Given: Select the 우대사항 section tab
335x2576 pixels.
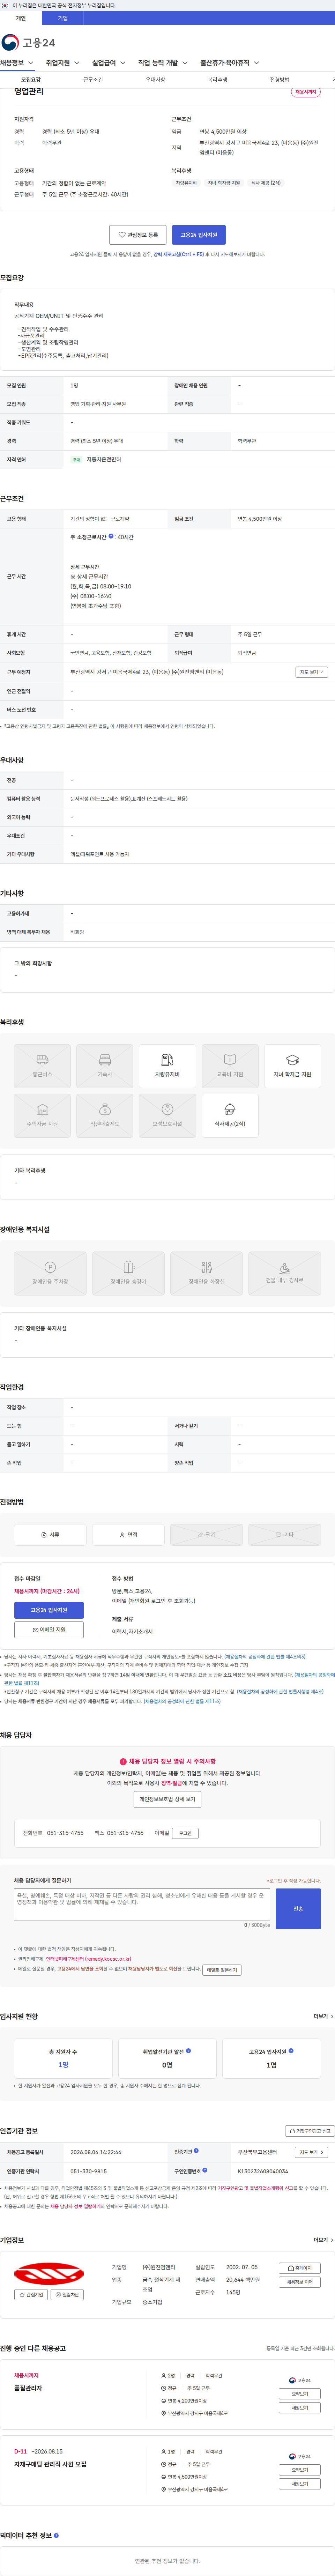Looking at the screenshot, I should 155,80.
